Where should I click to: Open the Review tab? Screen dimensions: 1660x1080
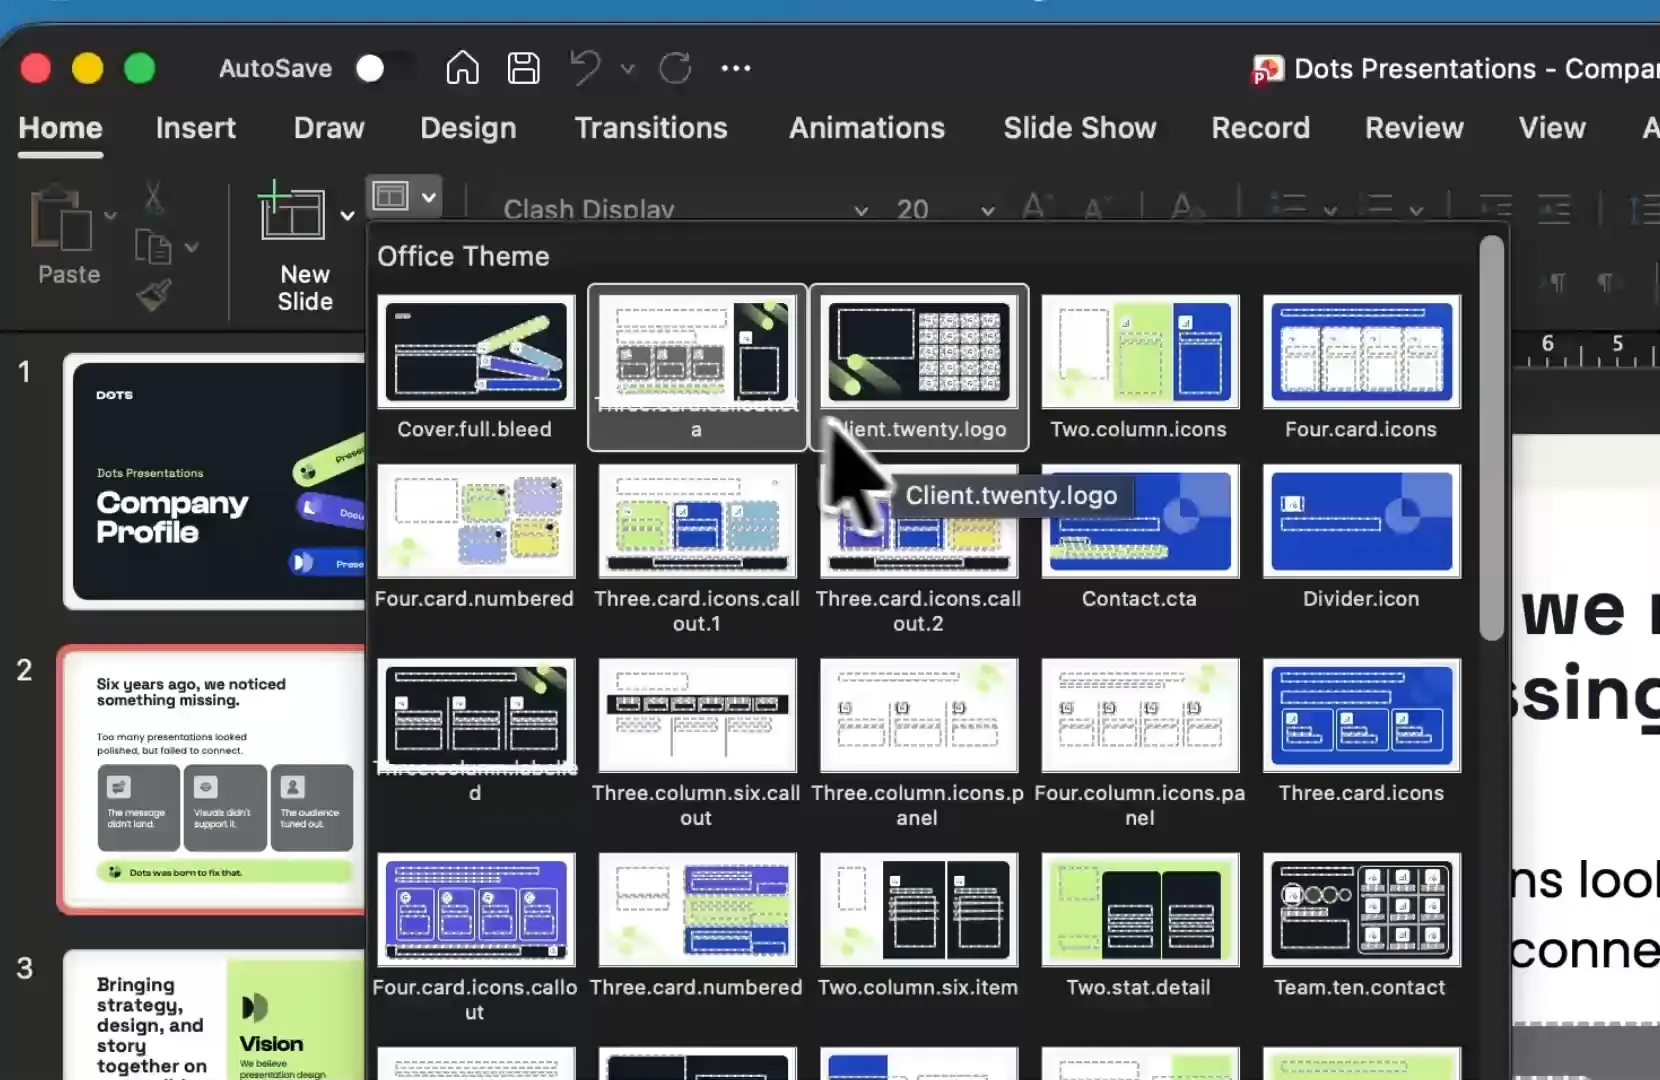(1414, 128)
